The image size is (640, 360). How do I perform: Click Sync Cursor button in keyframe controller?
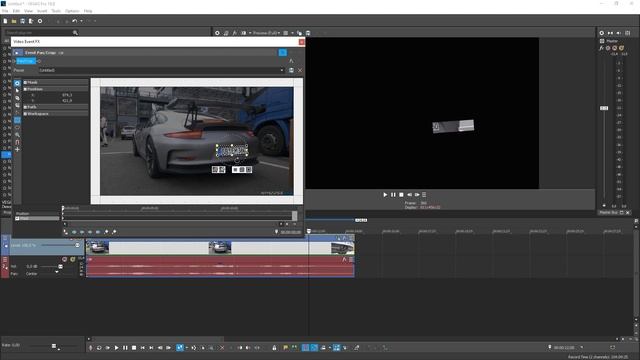66,232
